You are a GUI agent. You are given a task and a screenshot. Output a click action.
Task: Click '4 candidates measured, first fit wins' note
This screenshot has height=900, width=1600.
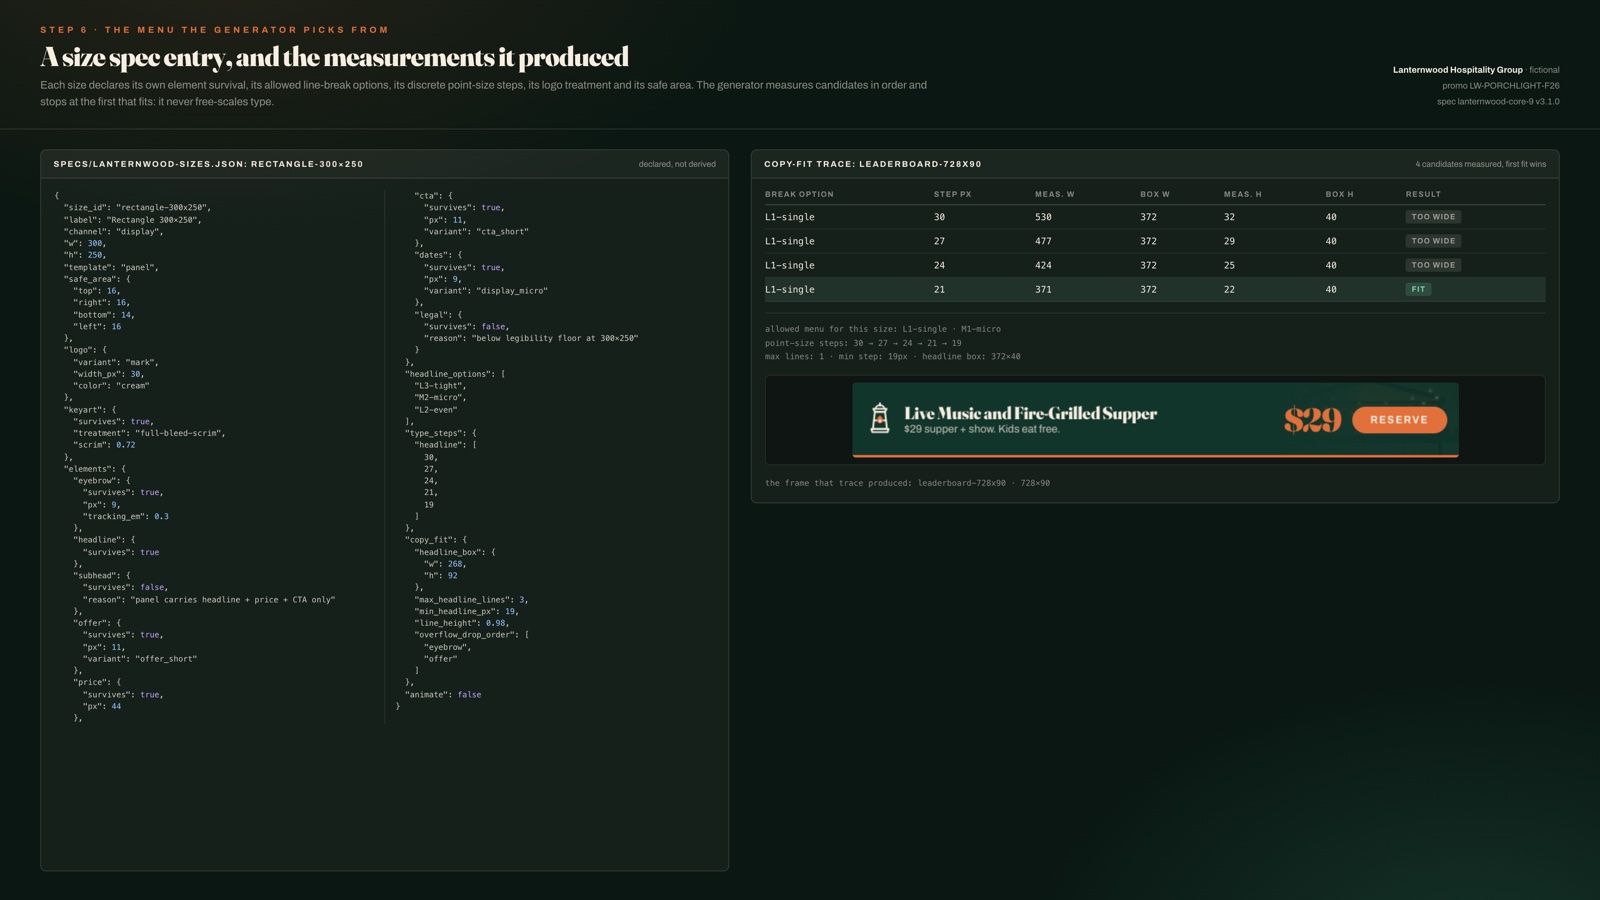click(1480, 164)
